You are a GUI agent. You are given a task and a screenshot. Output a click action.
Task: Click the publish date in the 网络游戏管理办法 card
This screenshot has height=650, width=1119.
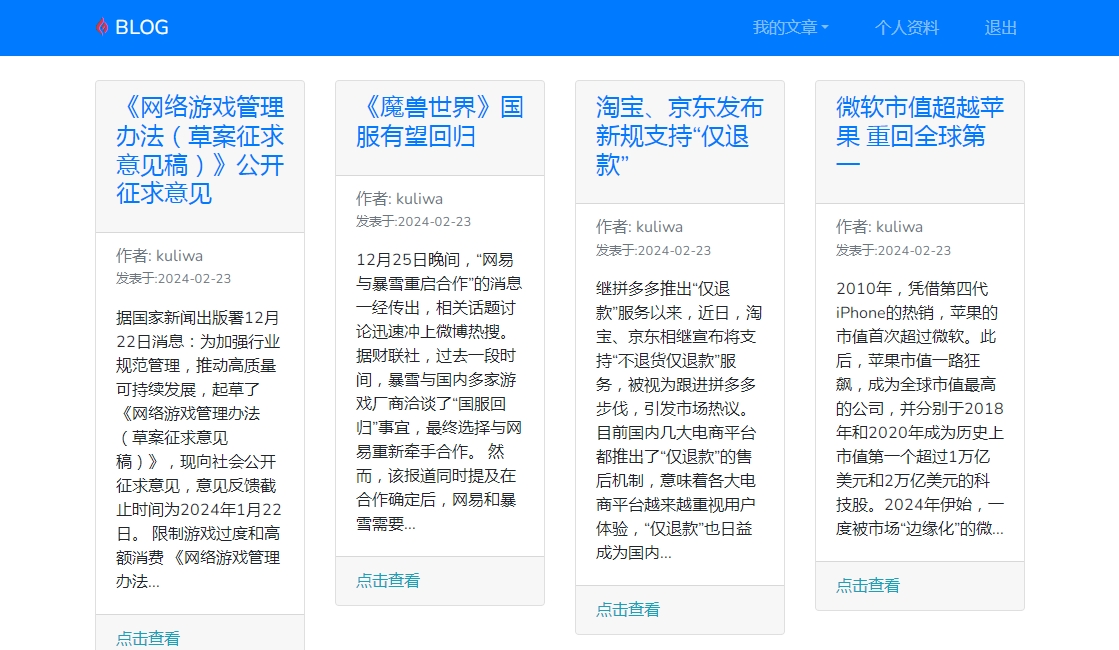(173, 278)
